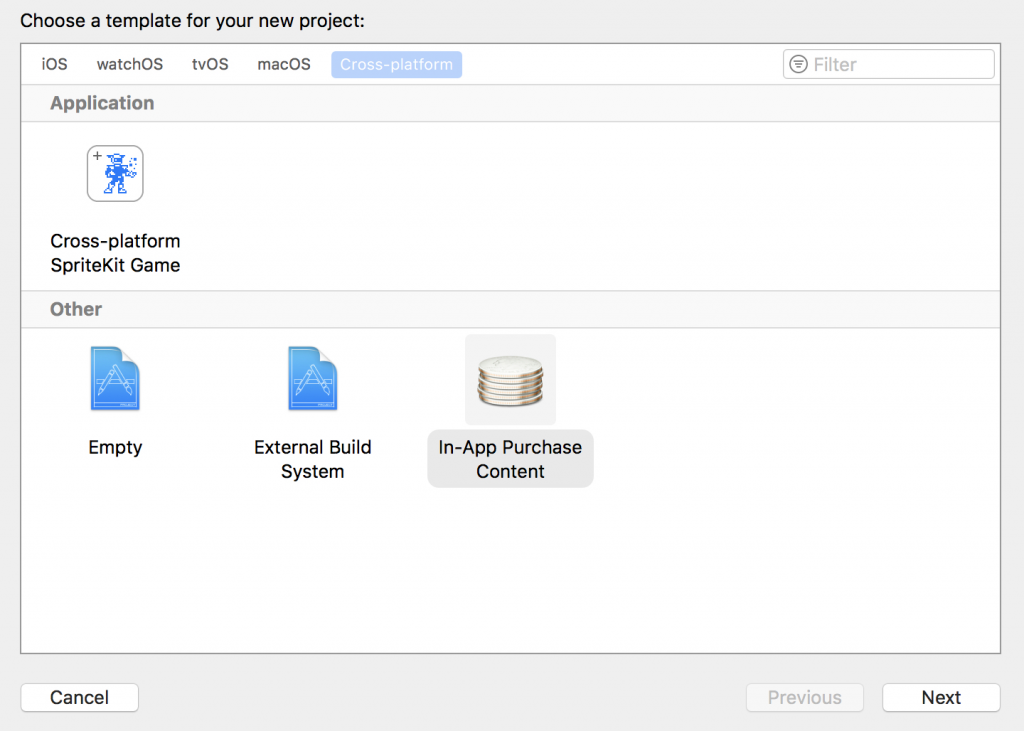Cancel the new project dialog
The image size is (1024, 731).
(x=80, y=697)
